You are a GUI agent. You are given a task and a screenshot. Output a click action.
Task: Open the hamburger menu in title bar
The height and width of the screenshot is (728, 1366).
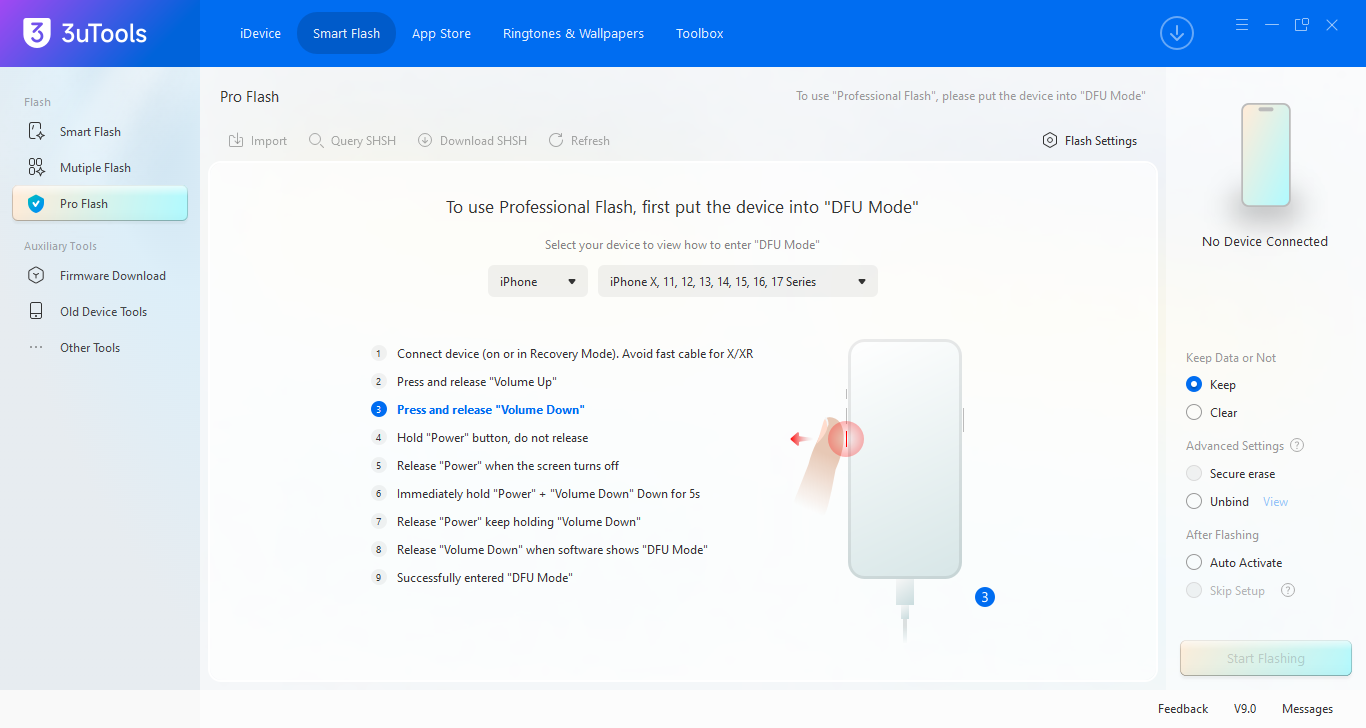coord(1242,25)
